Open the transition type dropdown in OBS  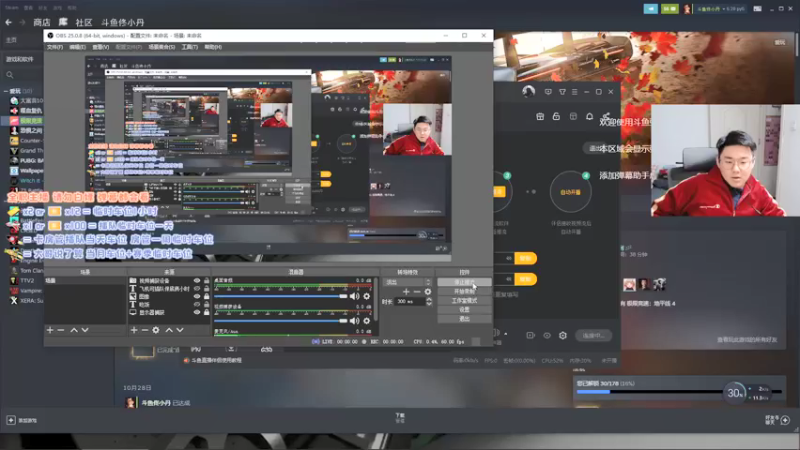[408, 282]
